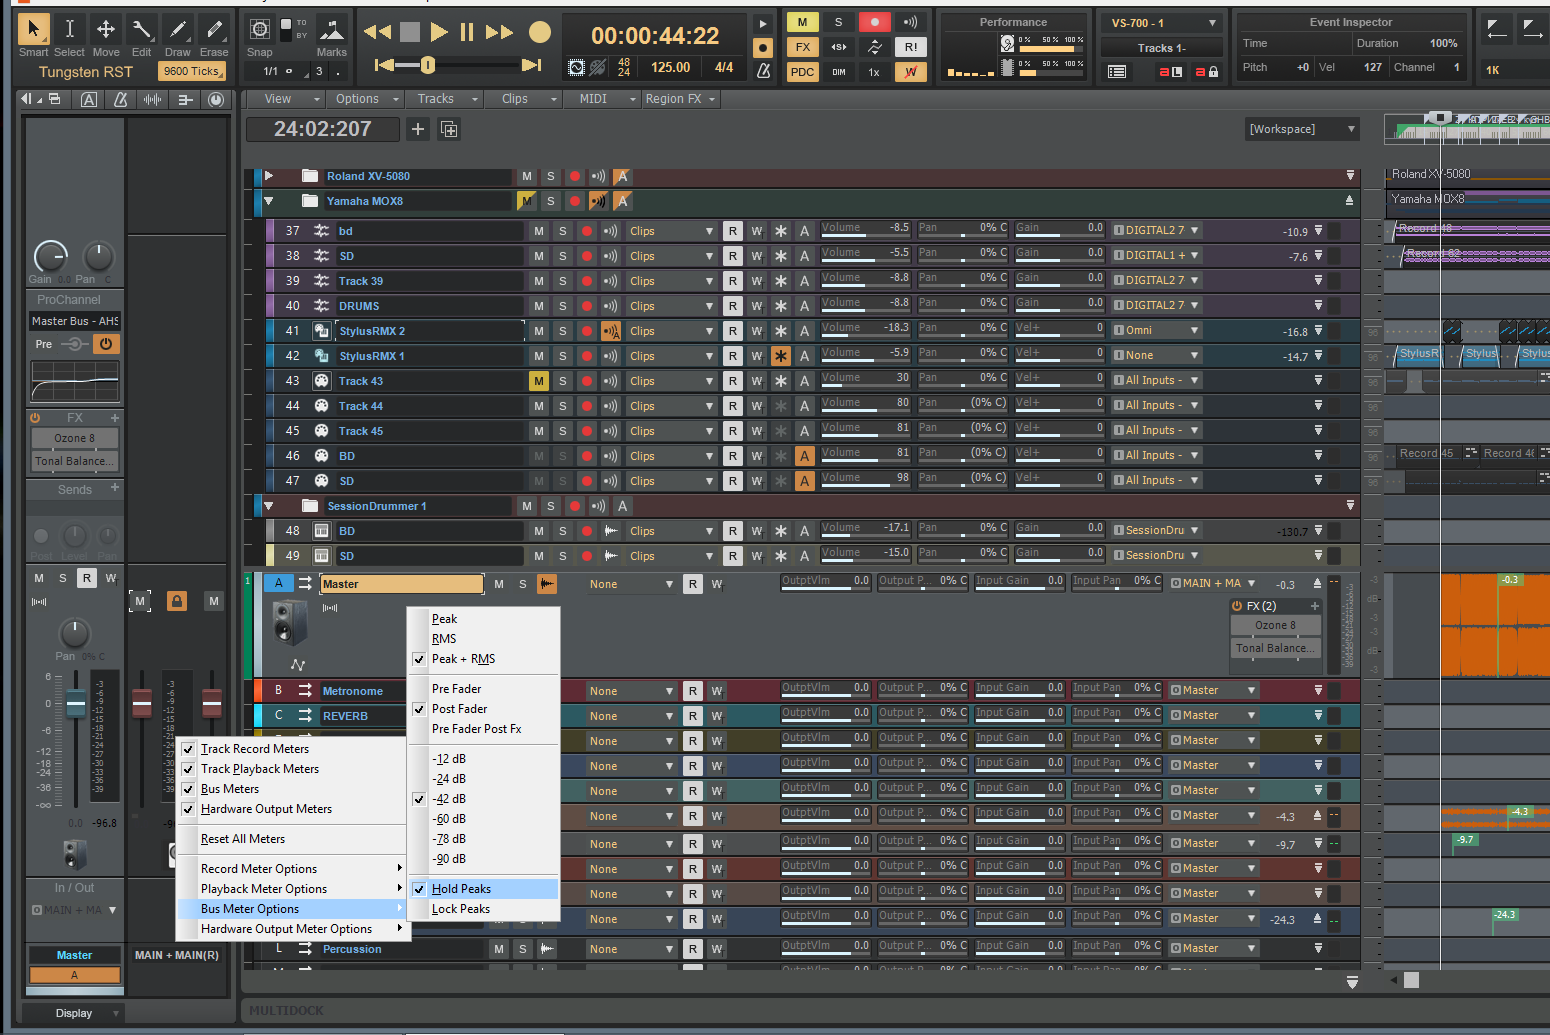Select the Pre Fader meter option
This screenshot has height=1035, width=1550.
(x=483, y=689)
